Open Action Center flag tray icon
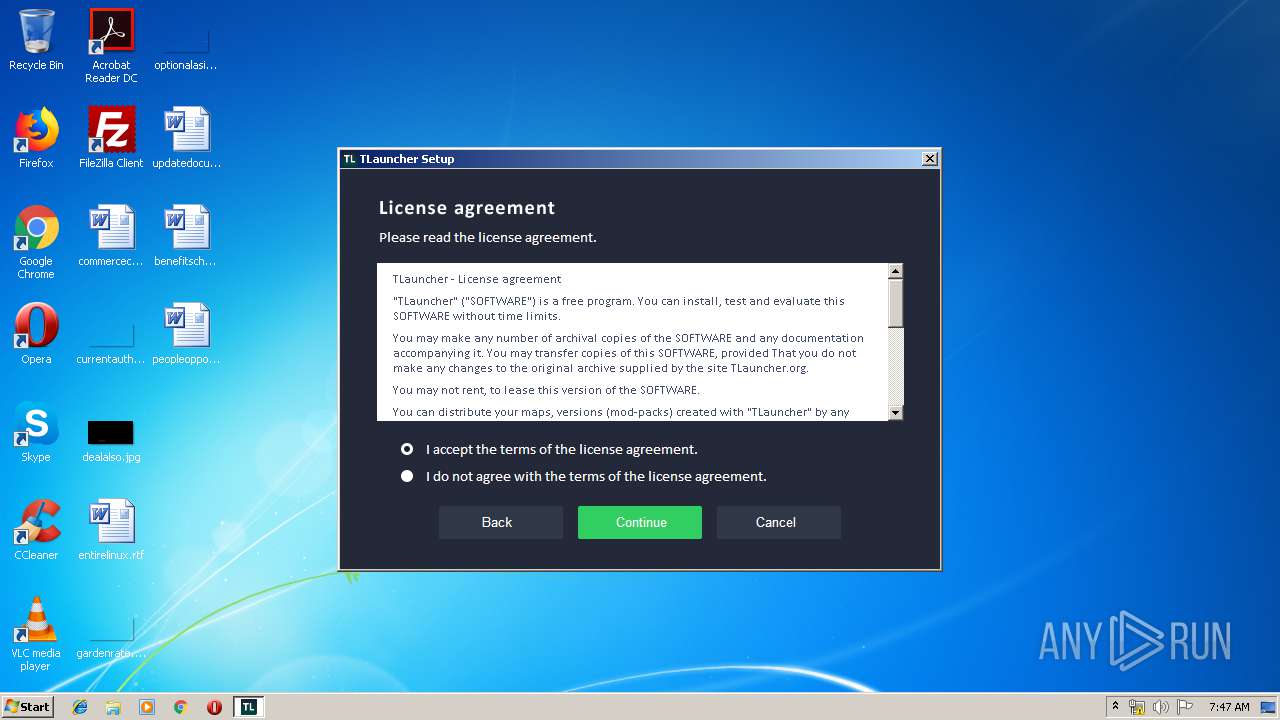The width and height of the screenshot is (1280, 720). [x=1184, y=707]
